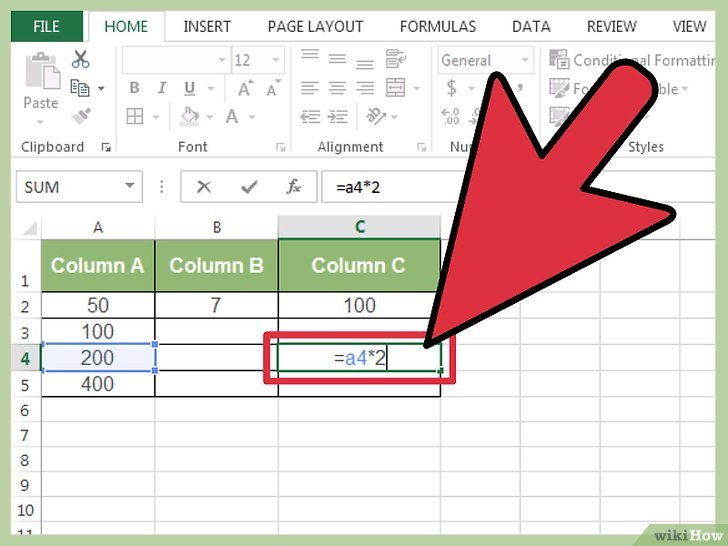Click the Center alignment icon
The width and height of the screenshot is (728, 546).
click(x=337, y=88)
